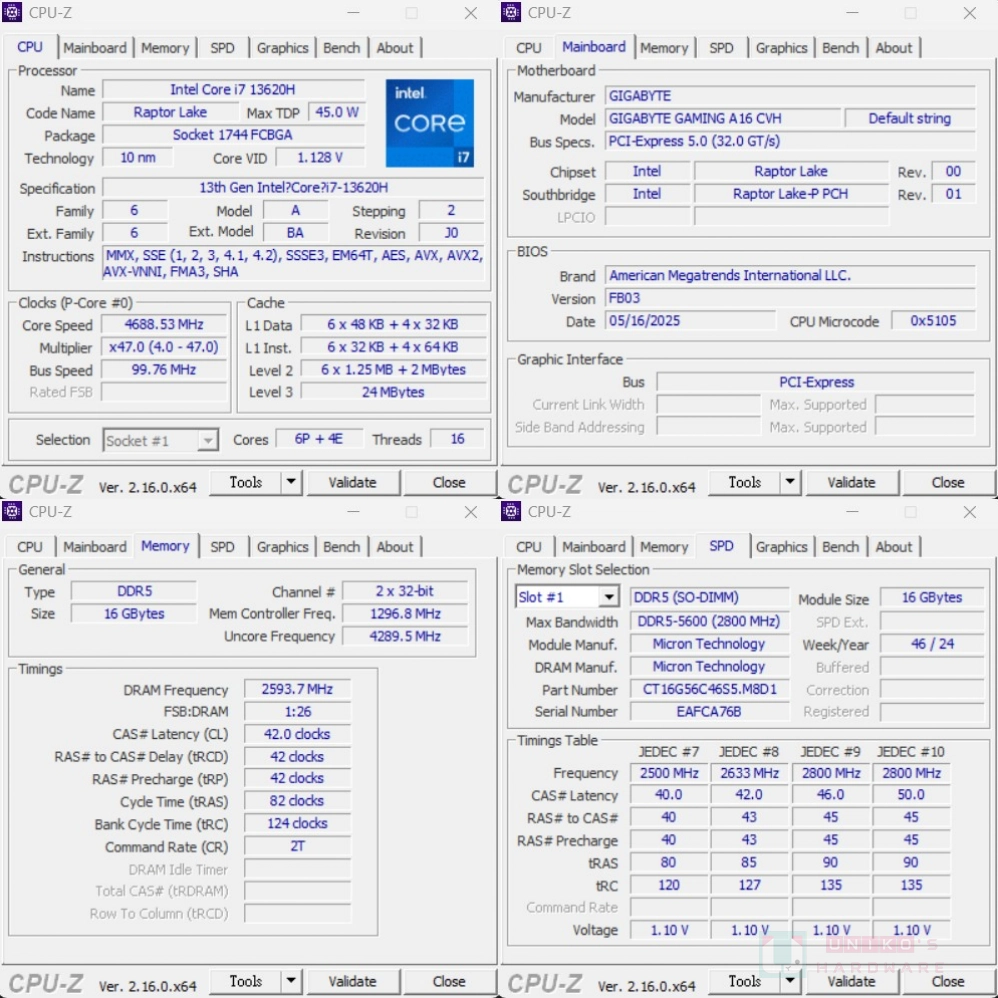Click the Week/Year value '46 / 24'
Viewport: 998px width, 998px height.
(932, 644)
